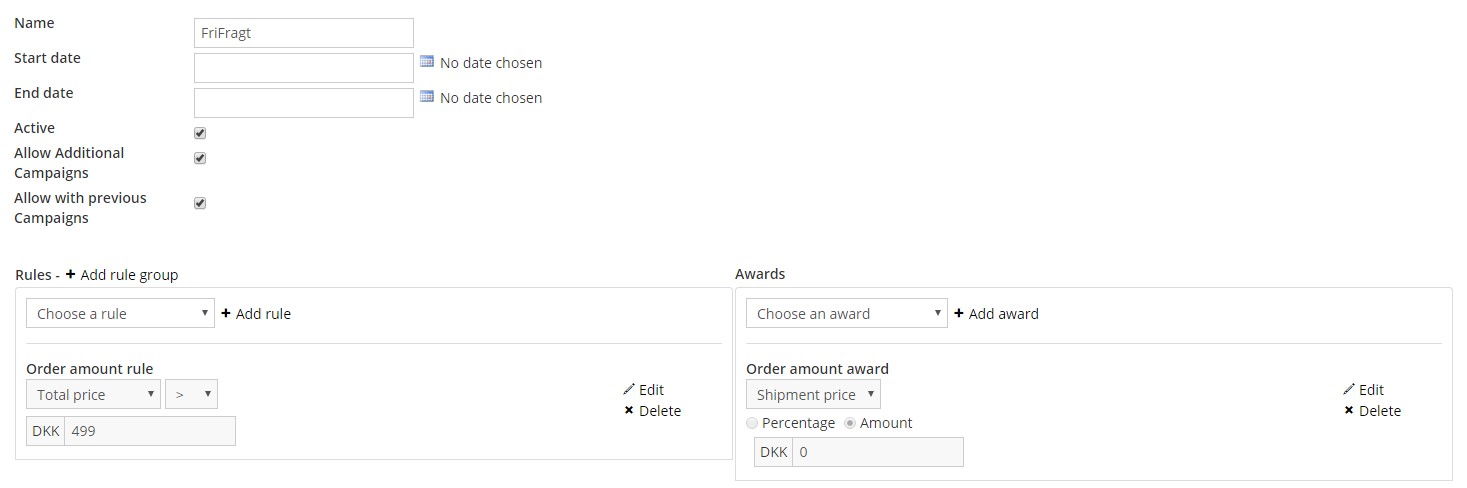Open the End date calendar picker icon
Viewport: 1467px width, 488px height.
pos(427,97)
